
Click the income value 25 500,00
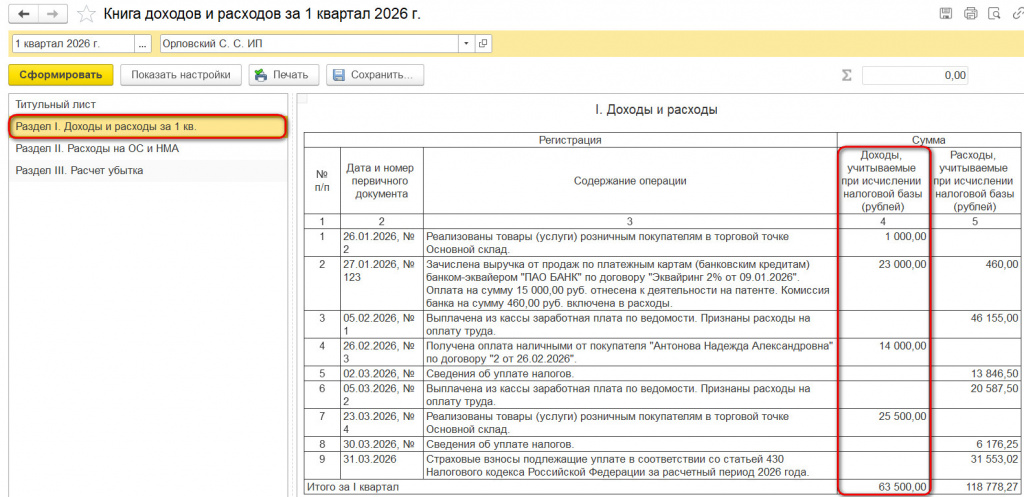pyautogui.click(x=901, y=416)
